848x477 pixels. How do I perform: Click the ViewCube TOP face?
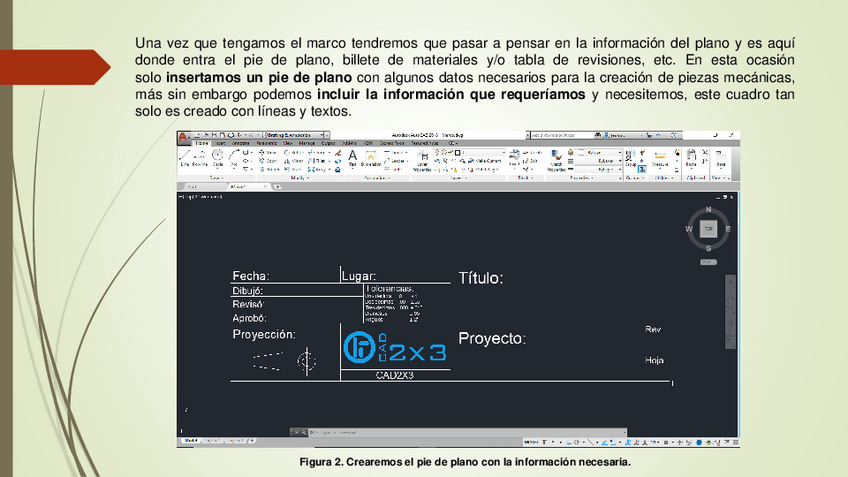[x=708, y=229]
